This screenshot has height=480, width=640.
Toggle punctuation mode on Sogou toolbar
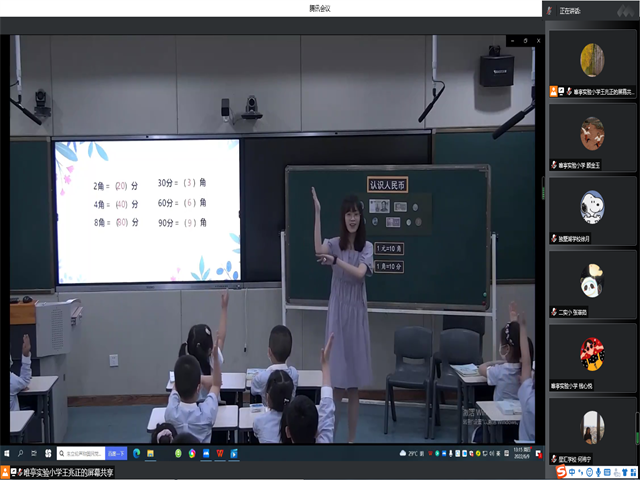coord(580,472)
